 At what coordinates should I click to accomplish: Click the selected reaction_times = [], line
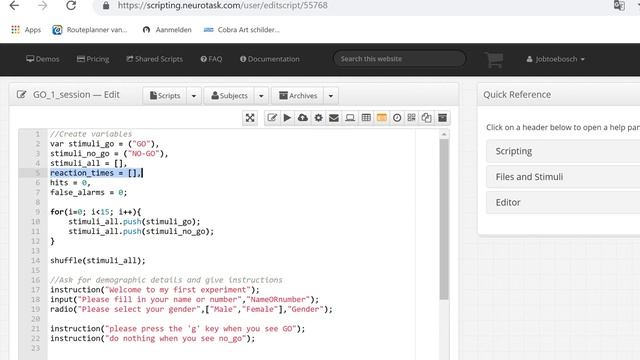(x=96, y=173)
